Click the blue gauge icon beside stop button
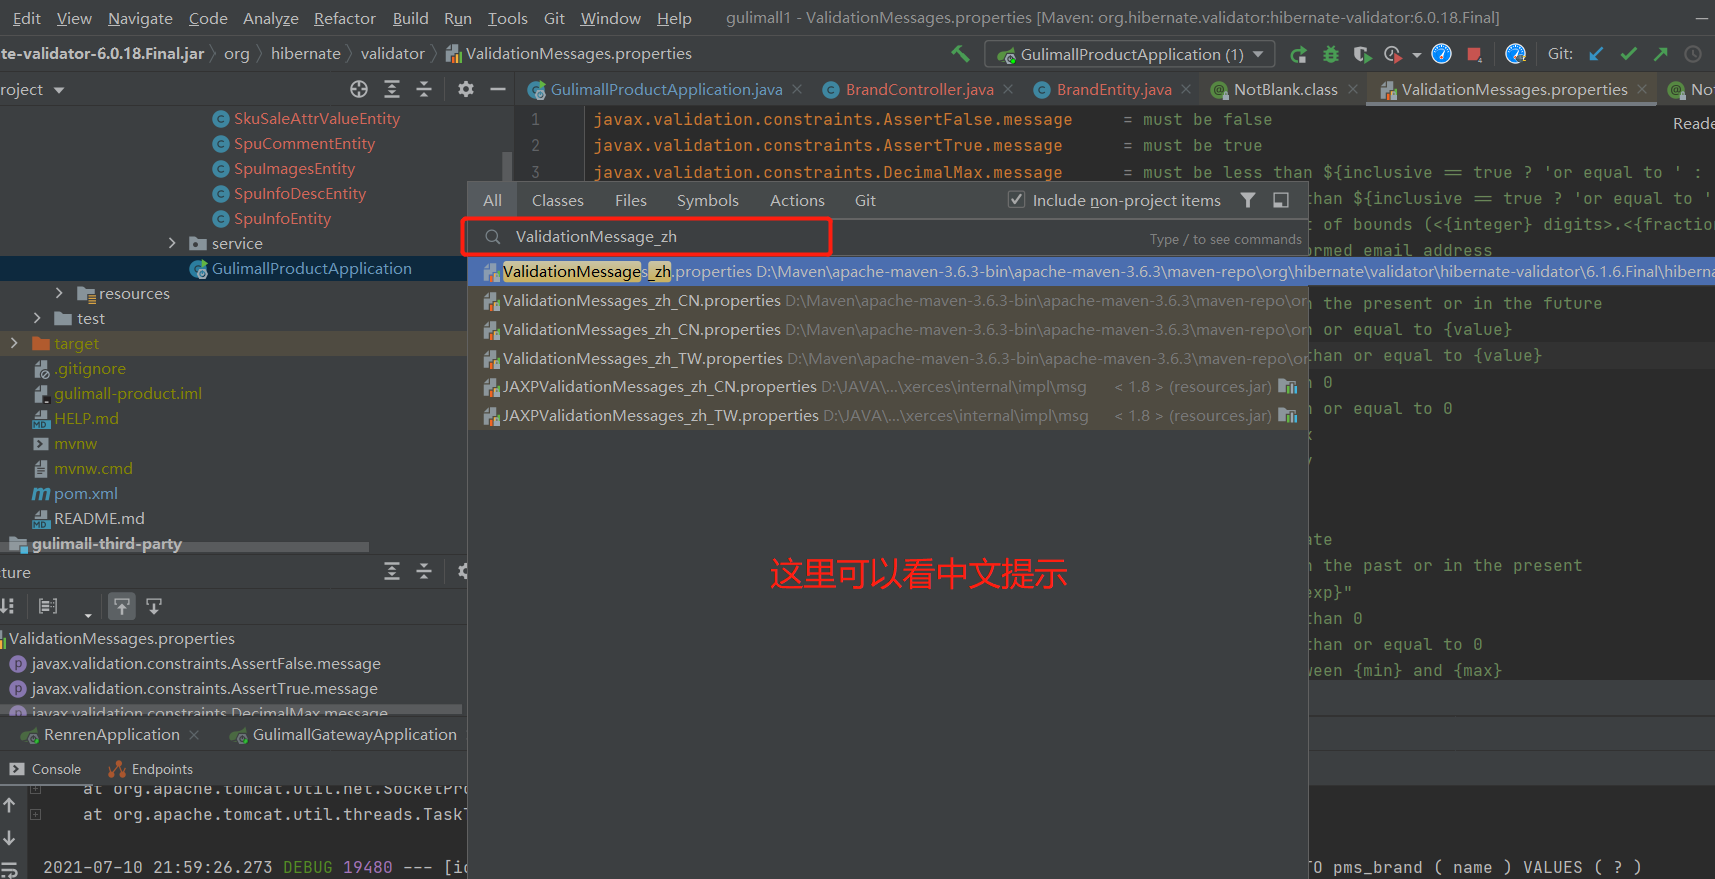Viewport: 1715px width, 879px height. (x=1441, y=54)
